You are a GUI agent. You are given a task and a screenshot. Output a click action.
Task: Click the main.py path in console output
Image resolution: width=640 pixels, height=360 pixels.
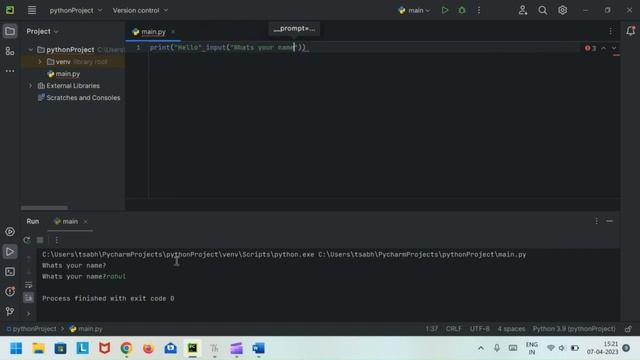click(x=422, y=255)
